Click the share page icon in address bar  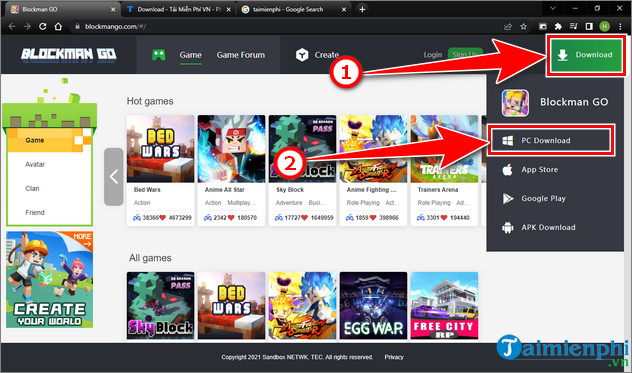click(508, 27)
